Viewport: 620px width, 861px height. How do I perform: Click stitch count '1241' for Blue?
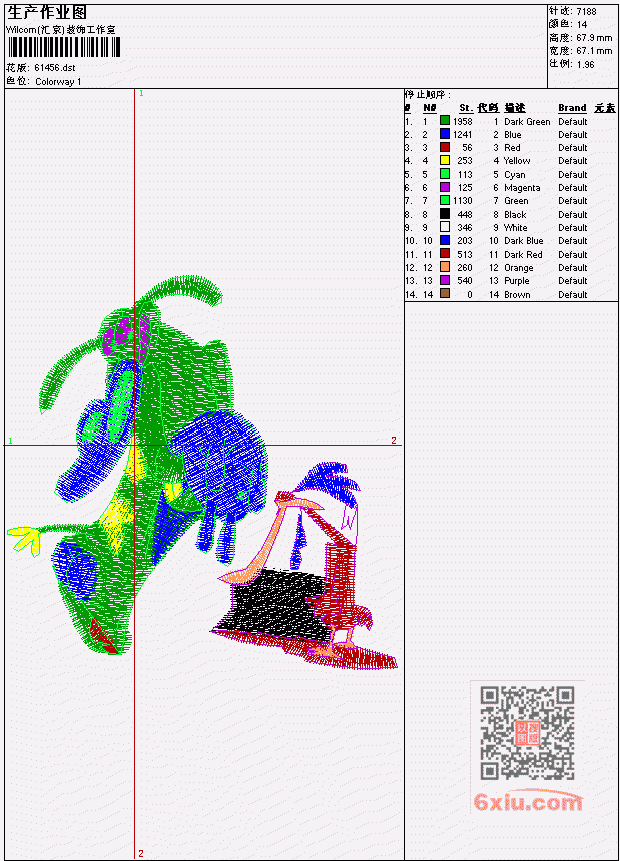[462, 135]
